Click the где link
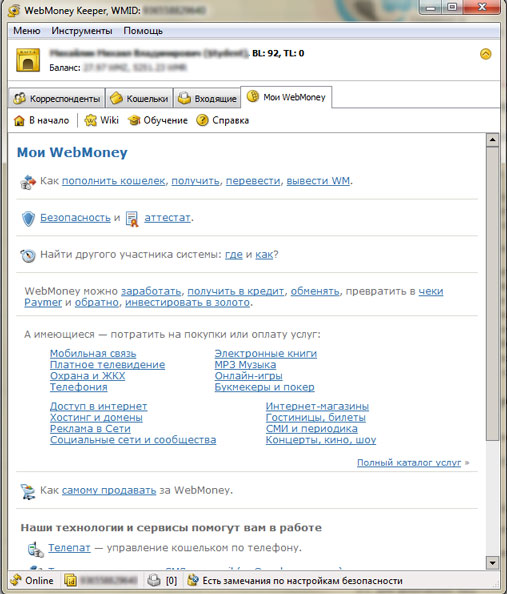This screenshot has height=594, width=507. [234, 255]
